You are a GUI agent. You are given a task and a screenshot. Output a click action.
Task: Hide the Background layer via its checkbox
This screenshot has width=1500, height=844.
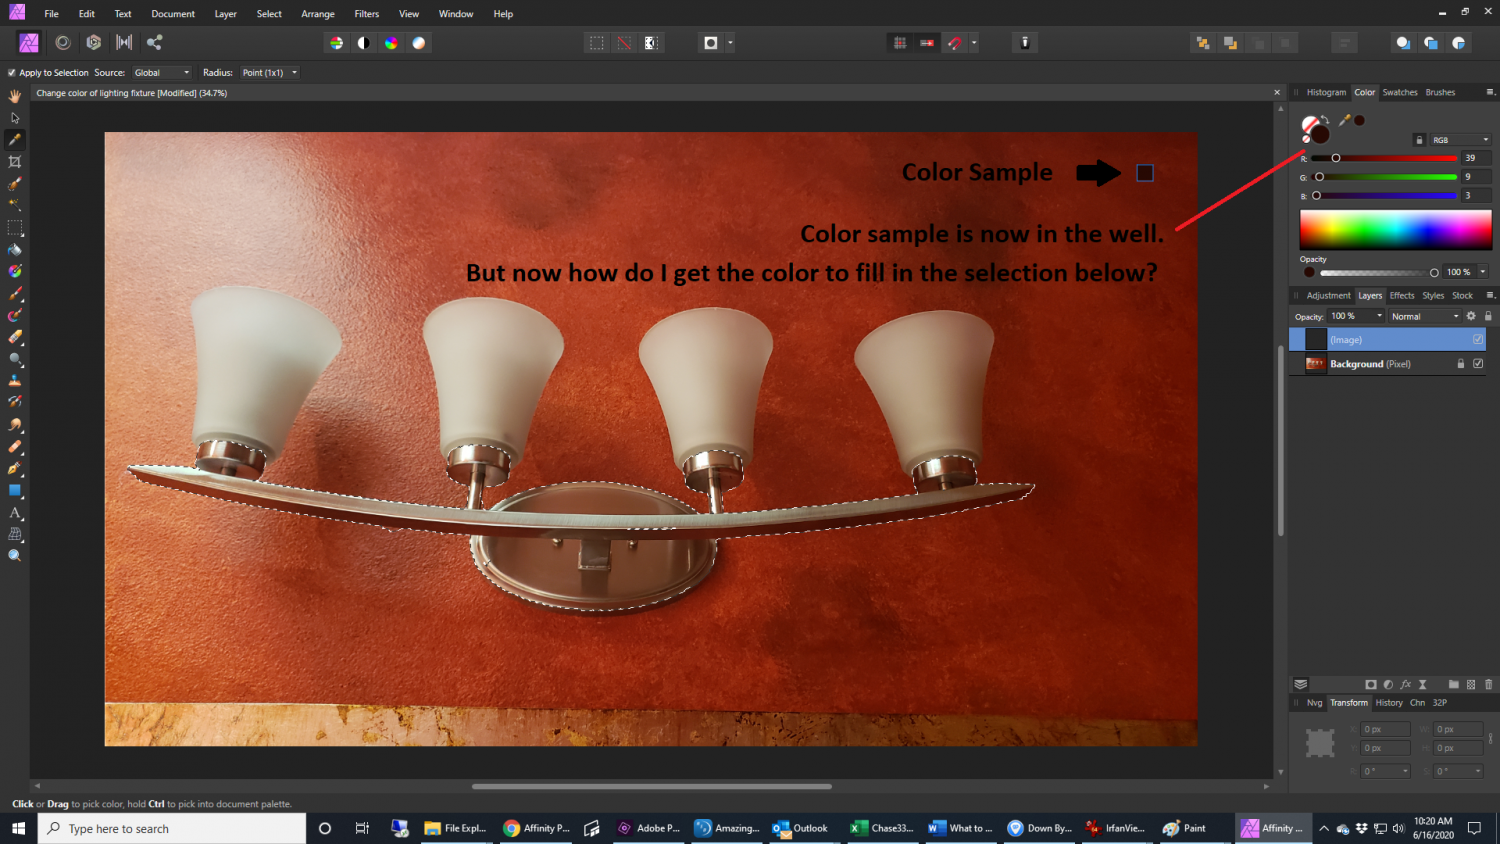point(1478,364)
